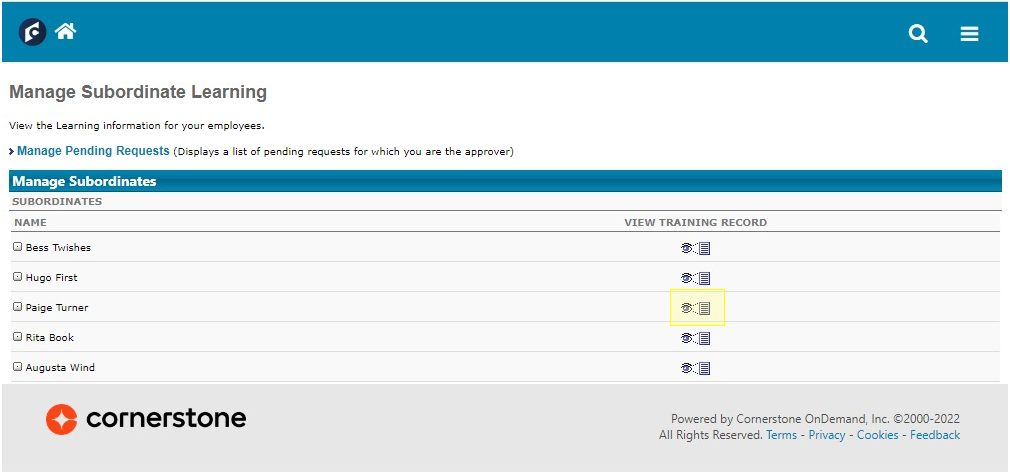Expand the Bess Twishes subordinate row
Screen dimensions: 1010x473
(17, 247)
